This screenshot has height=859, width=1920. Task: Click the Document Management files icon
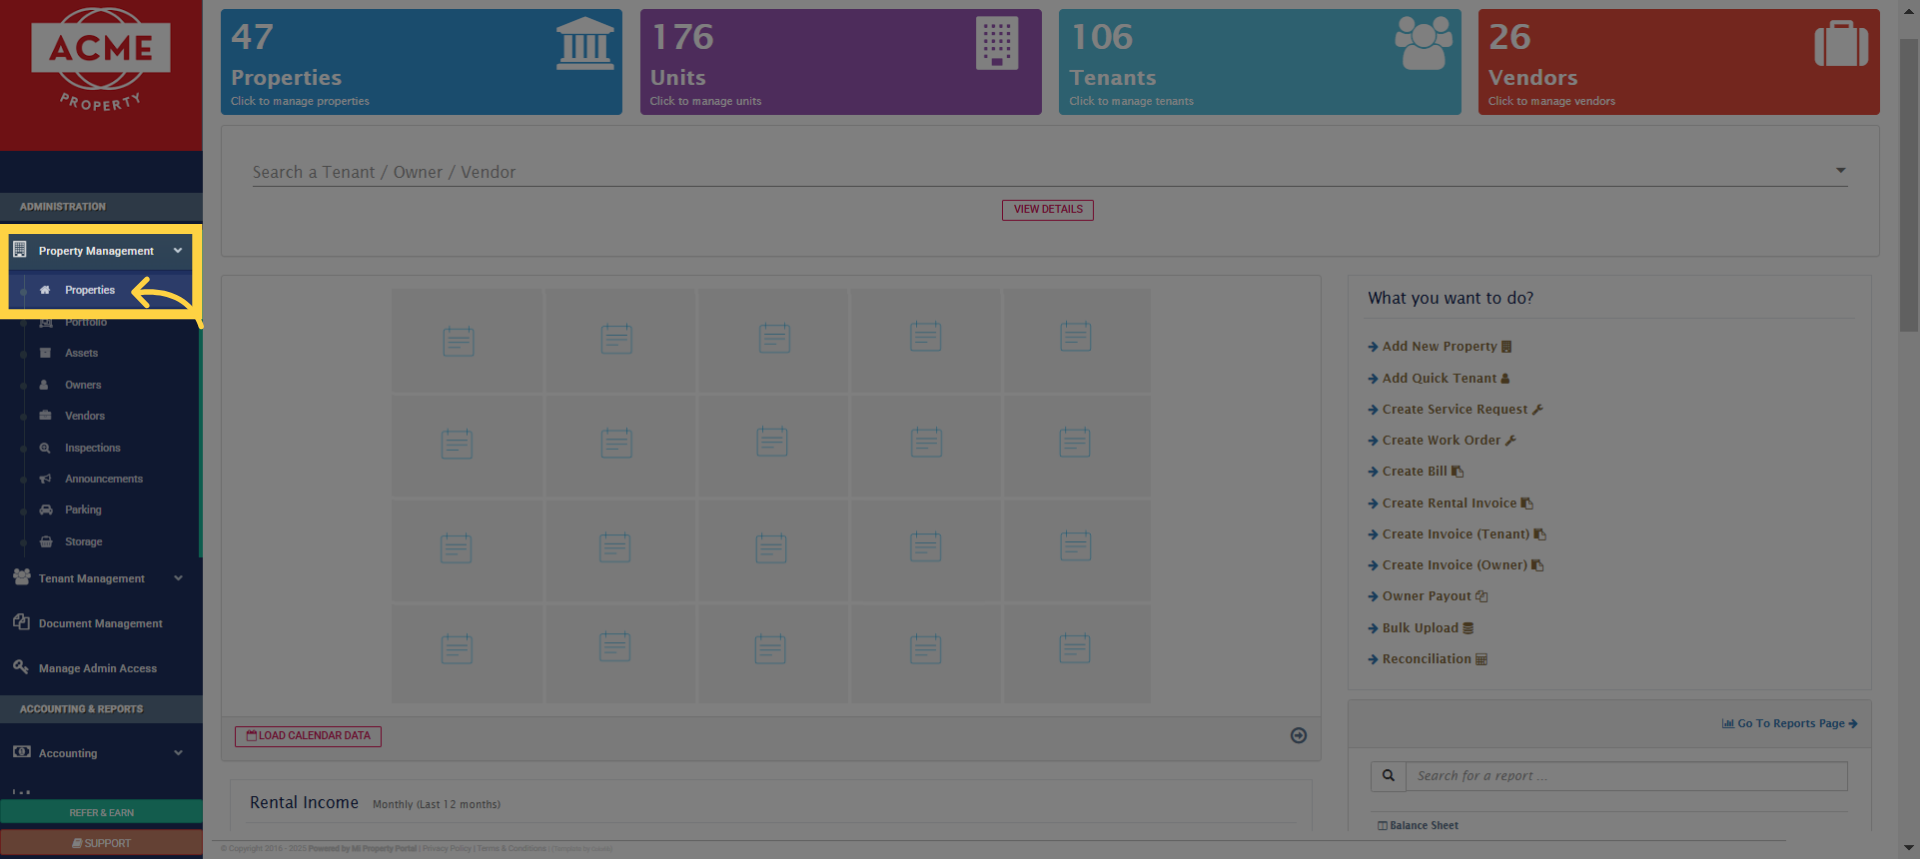click(x=21, y=622)
